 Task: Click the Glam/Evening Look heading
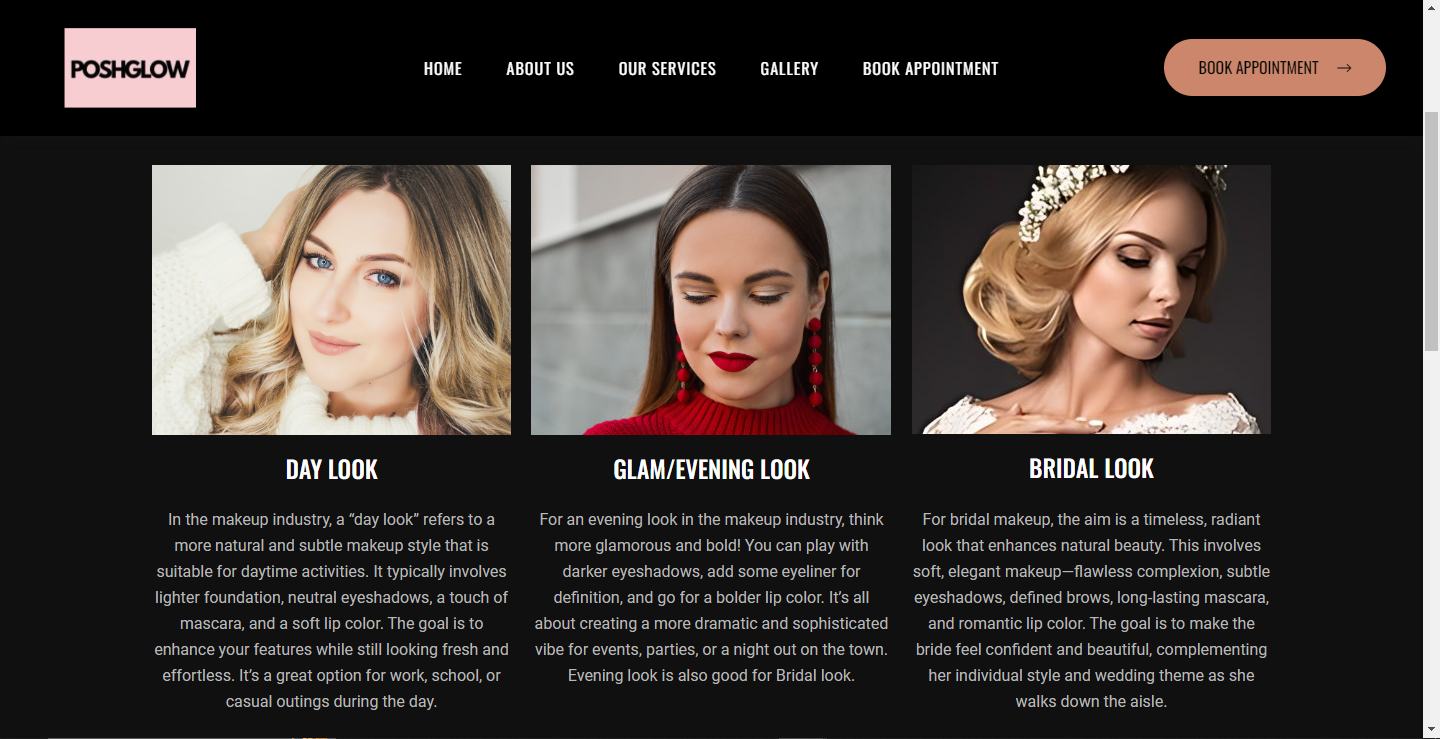click(x=711, y=469)
